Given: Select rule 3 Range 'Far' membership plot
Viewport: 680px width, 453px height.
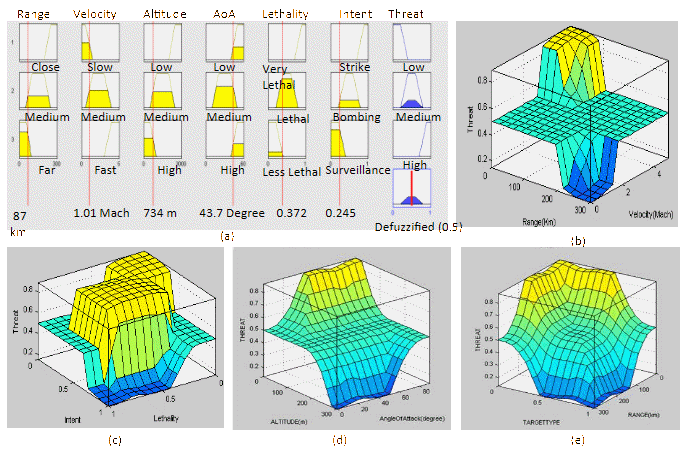Looking at the screenshot, I should coord(38,139).
